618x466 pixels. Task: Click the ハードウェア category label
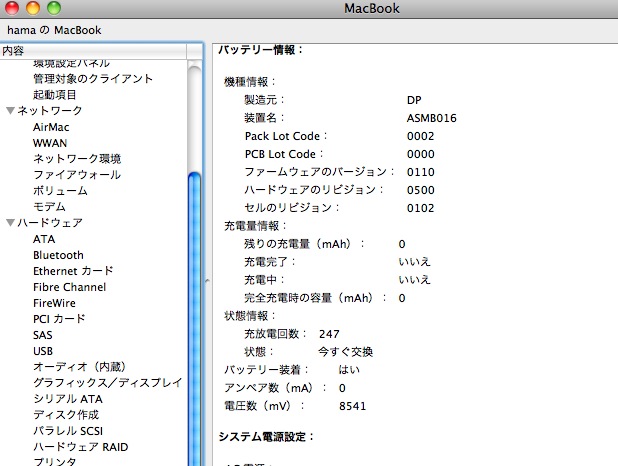[x=50, y=223]
